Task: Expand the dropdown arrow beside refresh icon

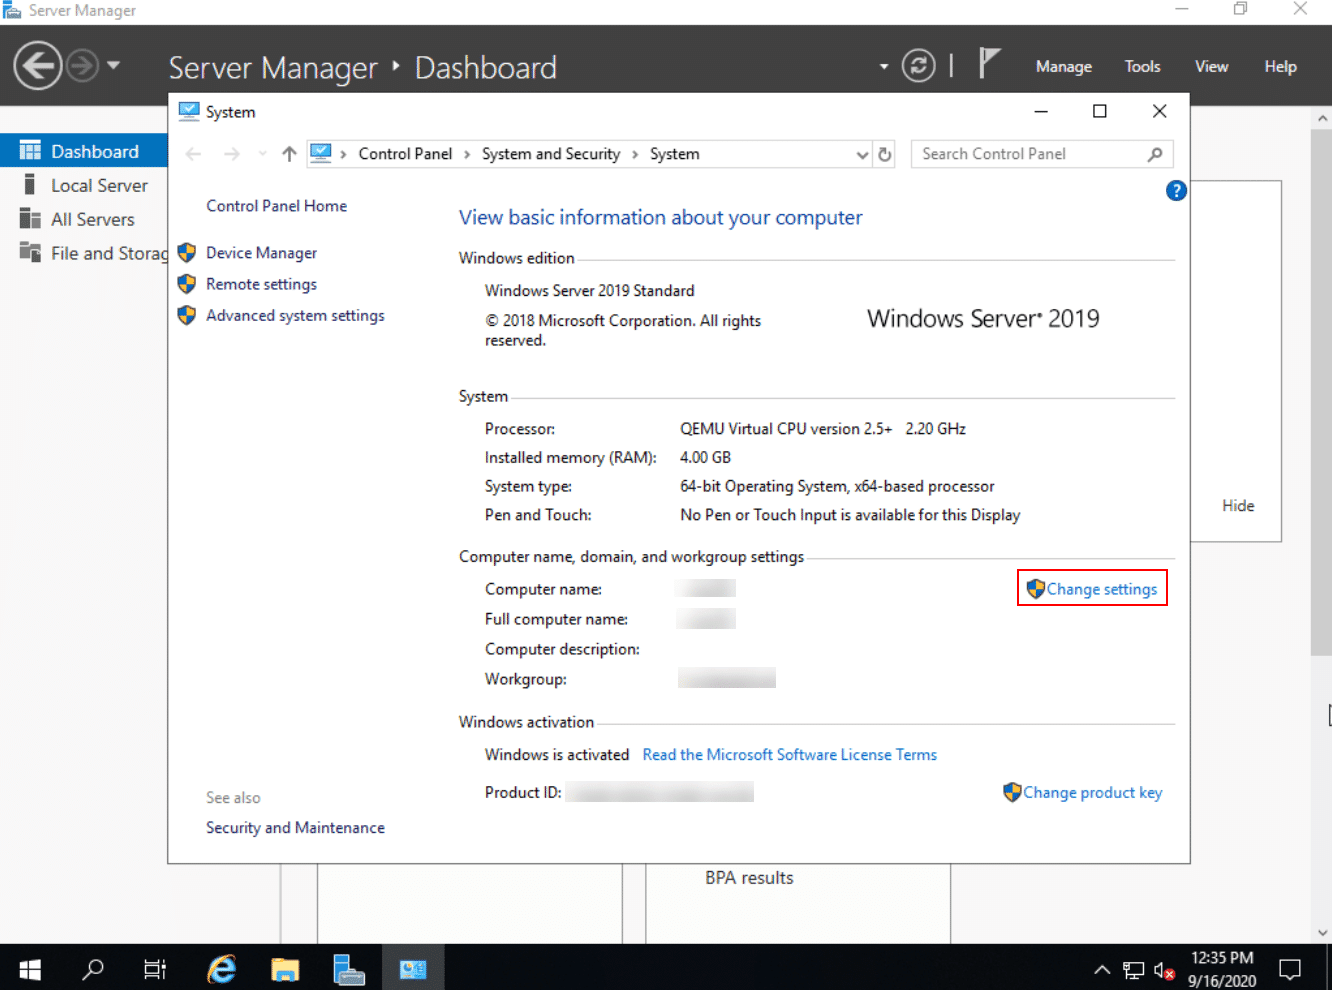Action: tap(884, 67)
